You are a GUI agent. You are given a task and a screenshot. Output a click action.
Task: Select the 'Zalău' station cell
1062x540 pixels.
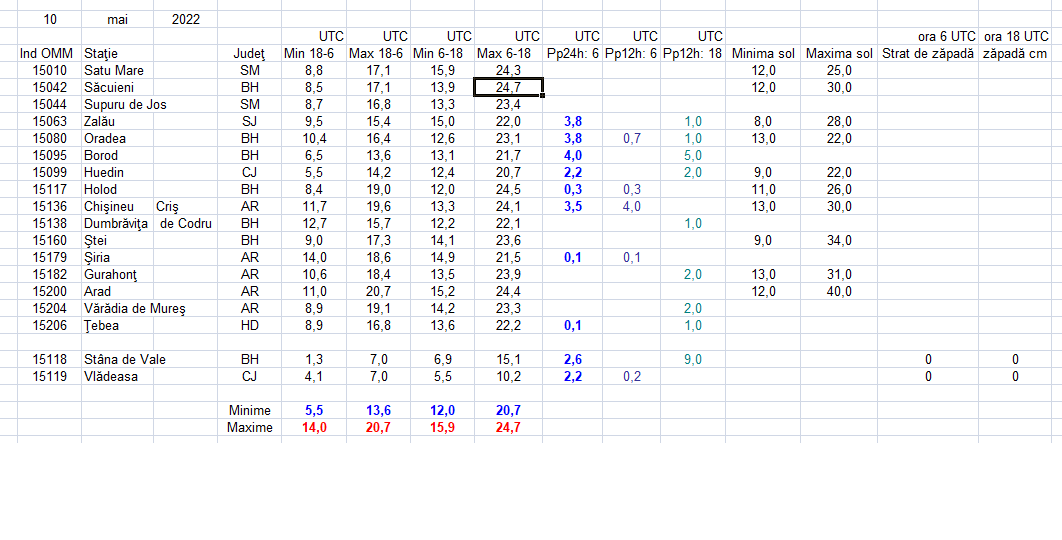[117, 121]
